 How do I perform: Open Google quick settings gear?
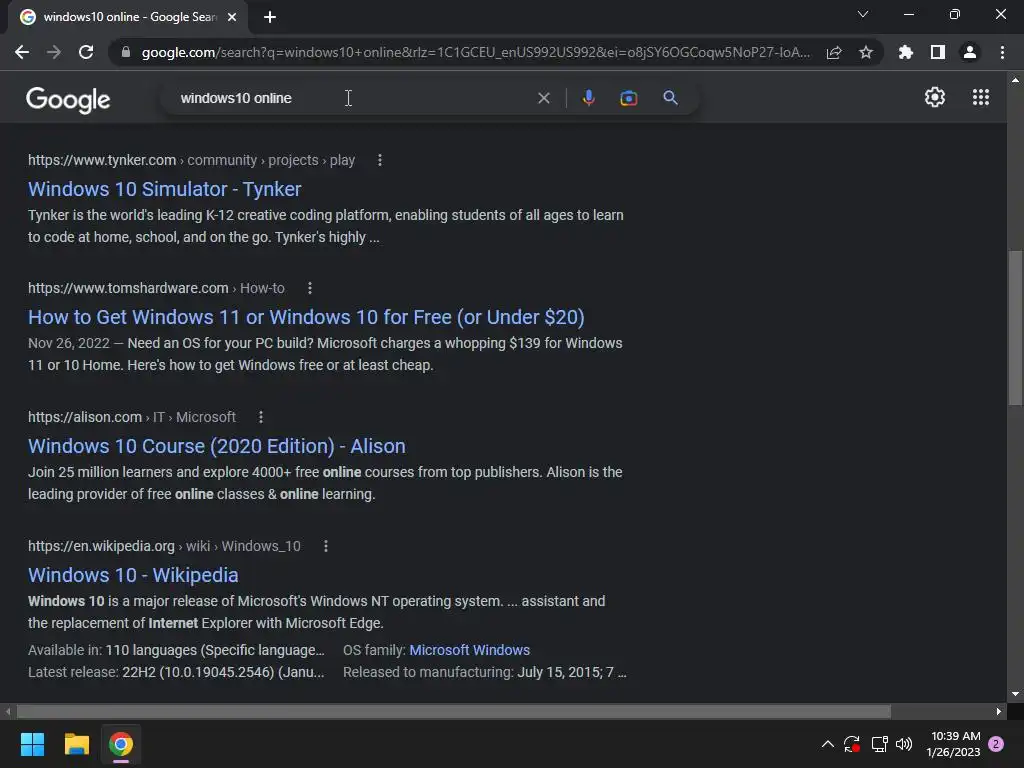pyautogui.click(x=935, y=97)
